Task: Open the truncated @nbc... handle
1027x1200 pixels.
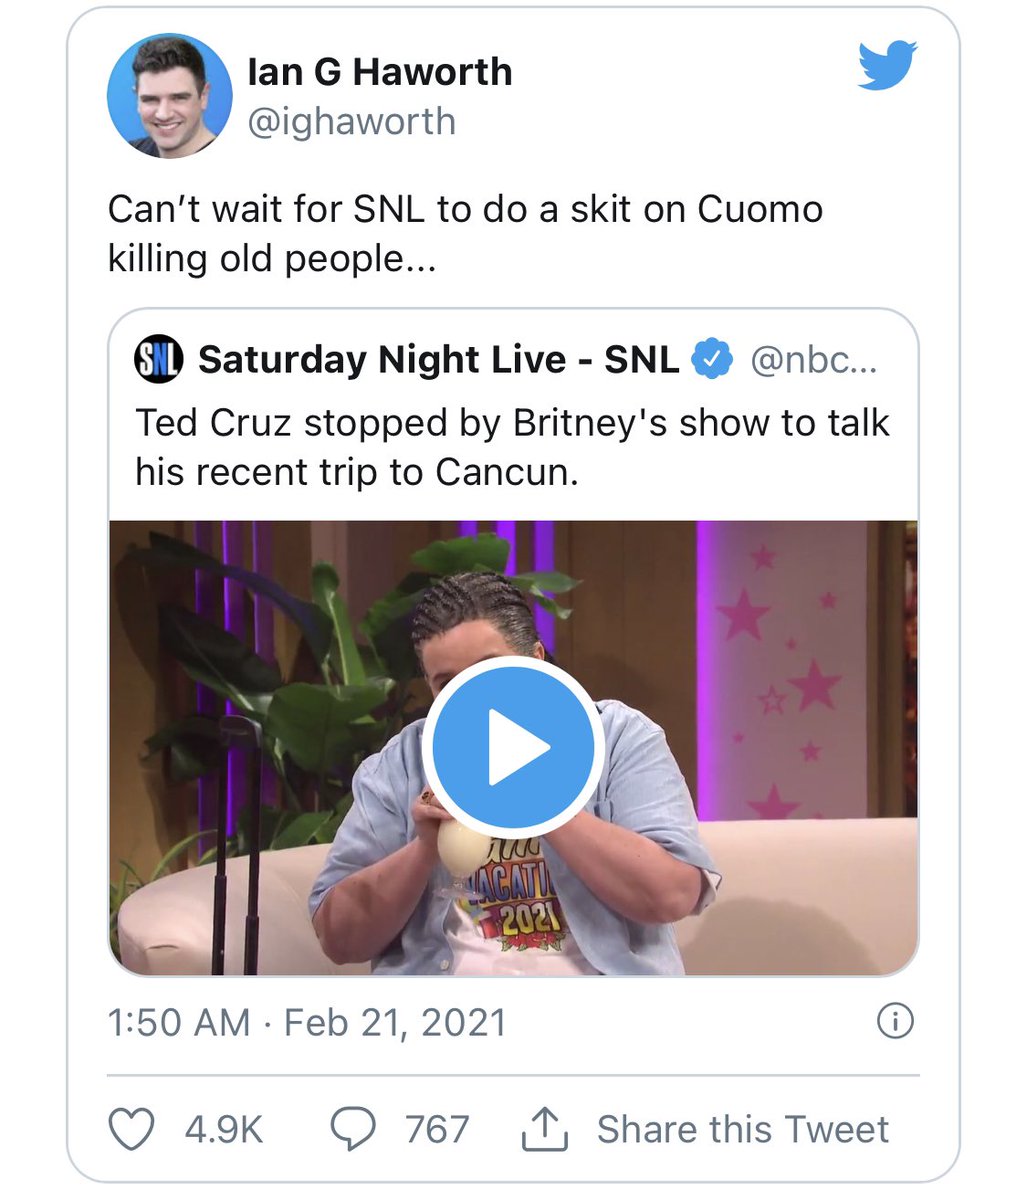Action: (x=813, y=360)
